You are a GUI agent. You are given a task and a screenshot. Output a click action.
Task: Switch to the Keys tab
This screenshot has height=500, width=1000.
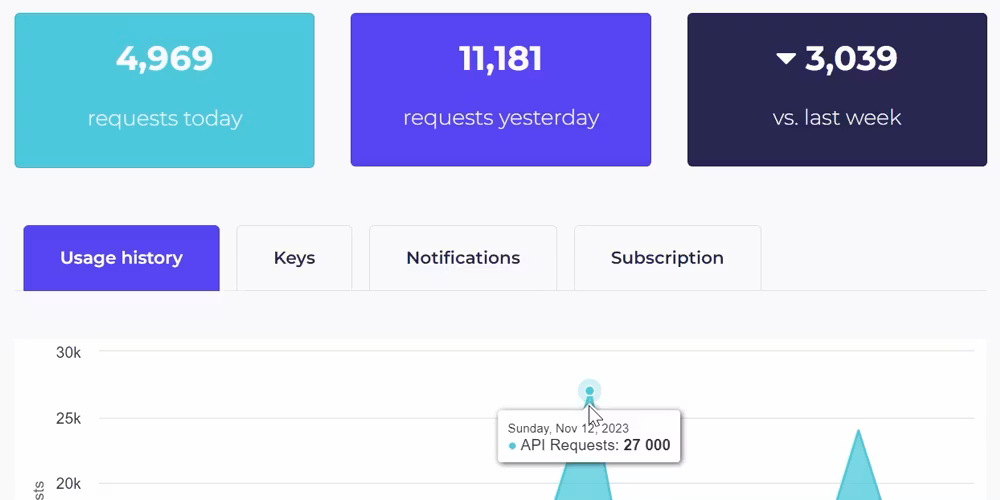click(294, 258)
